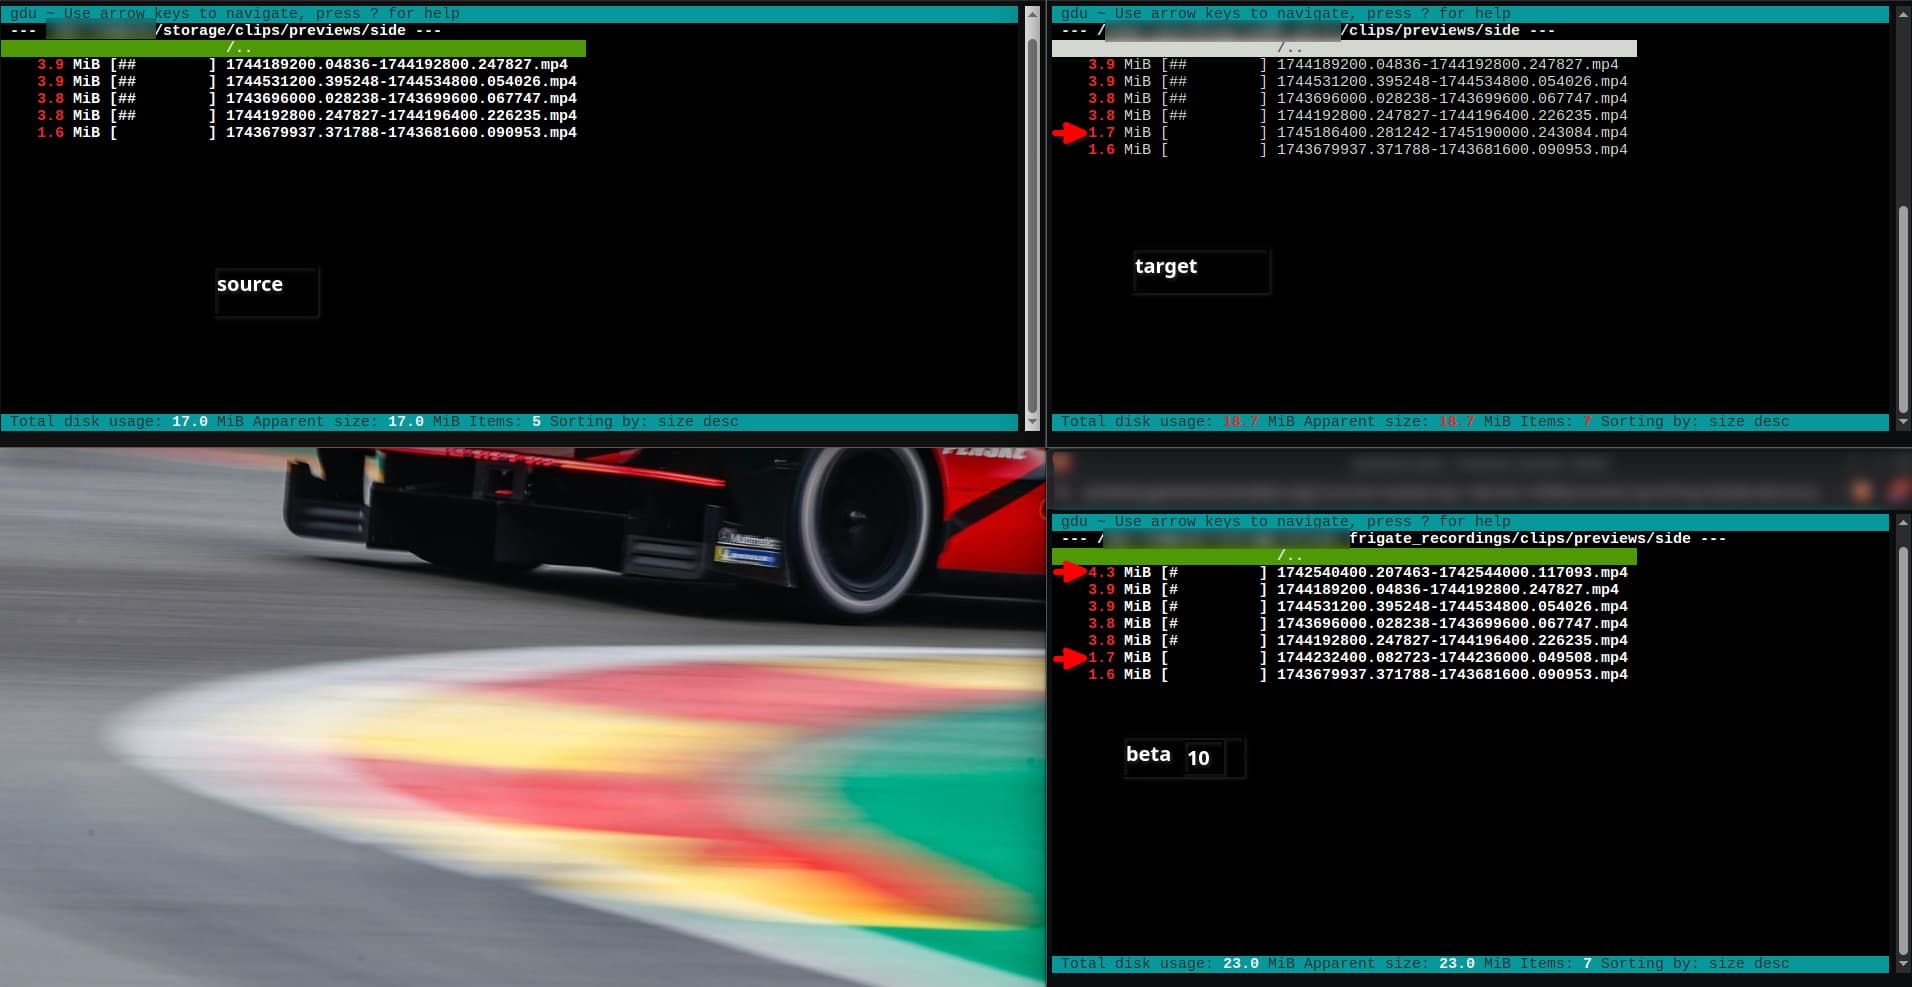The width and height of the screenshot is (1912, 987).
Task: Select 1742540400.207463-1742544000.117093.mp4 file row
Action: click(1357, 572)
